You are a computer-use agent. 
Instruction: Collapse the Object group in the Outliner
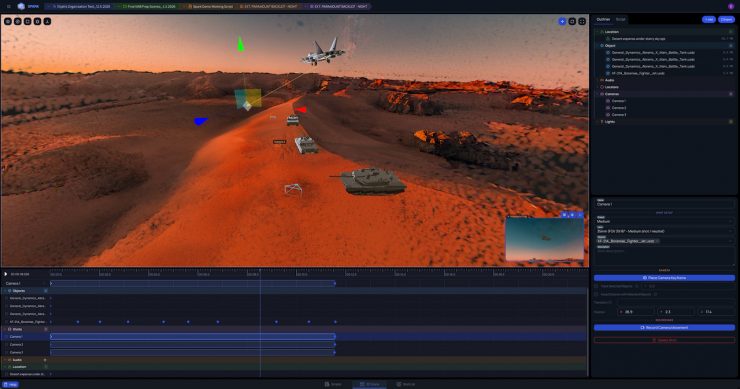pos(597,46)
